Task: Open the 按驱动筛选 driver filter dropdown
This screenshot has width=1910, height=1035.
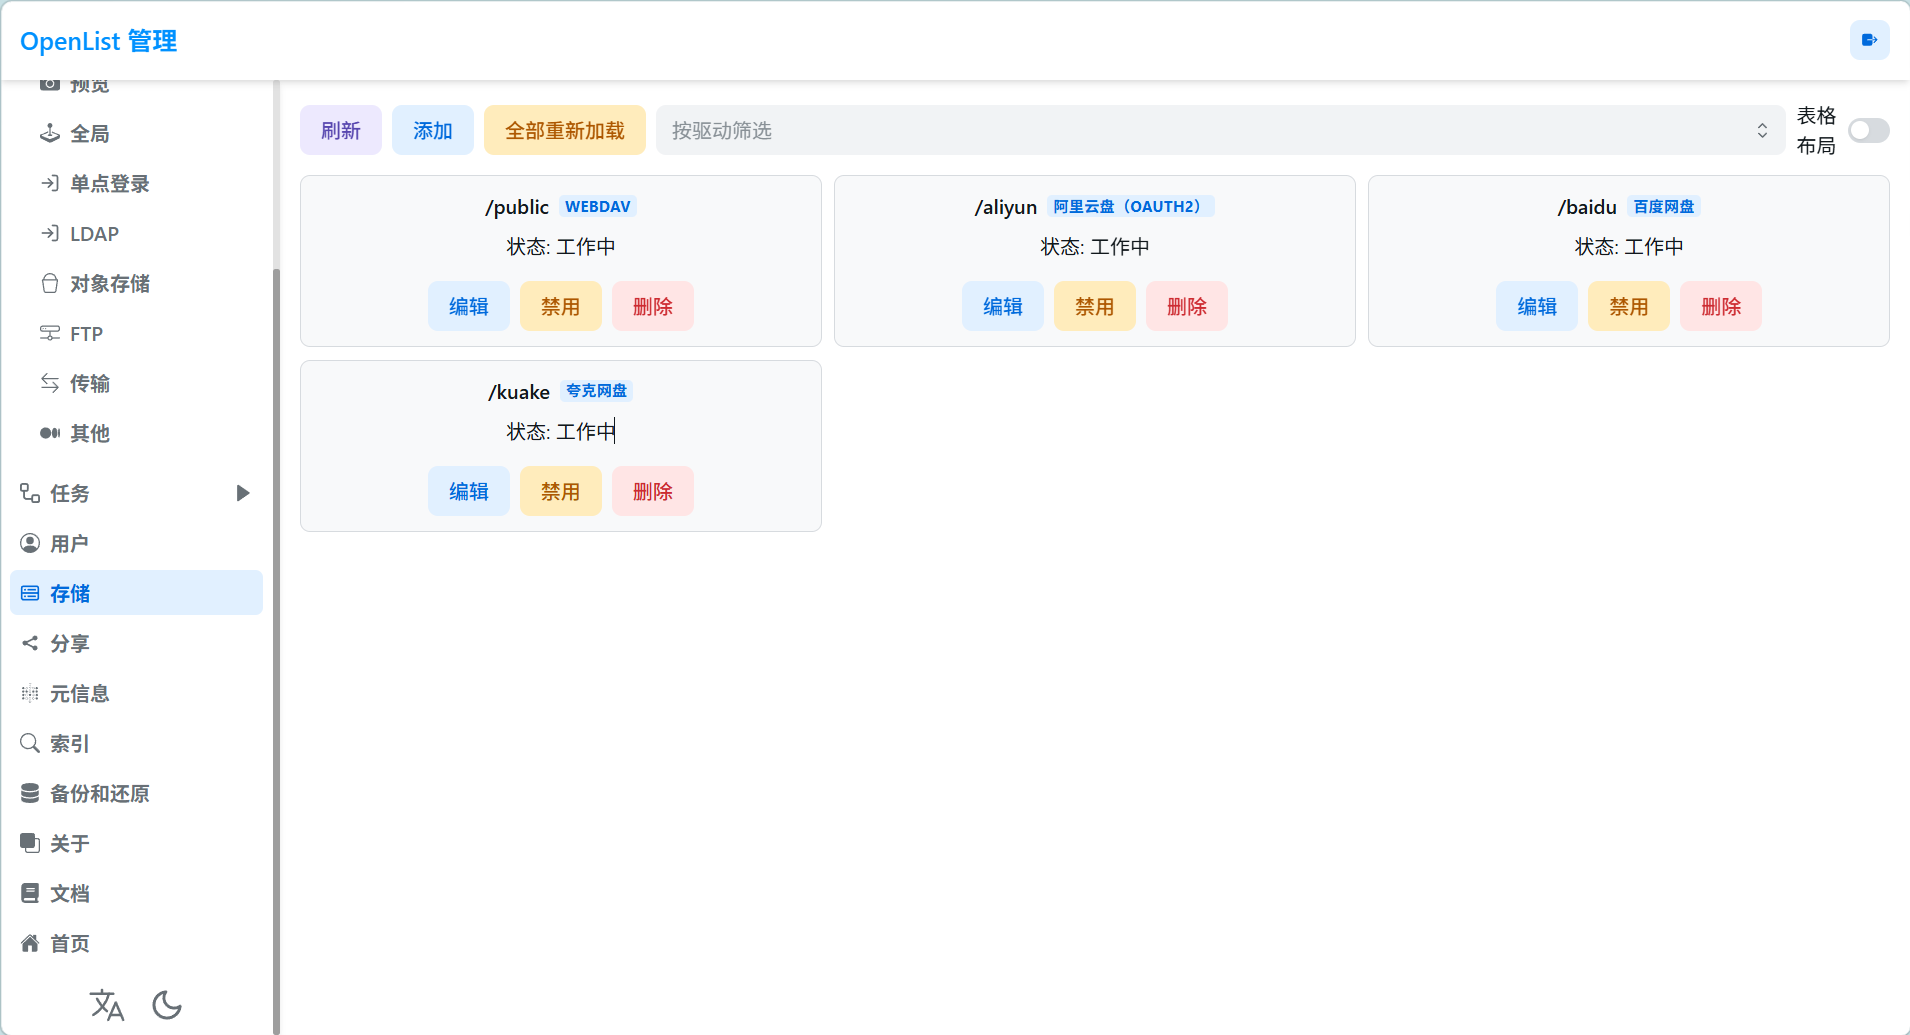Action: [1220, 131]
